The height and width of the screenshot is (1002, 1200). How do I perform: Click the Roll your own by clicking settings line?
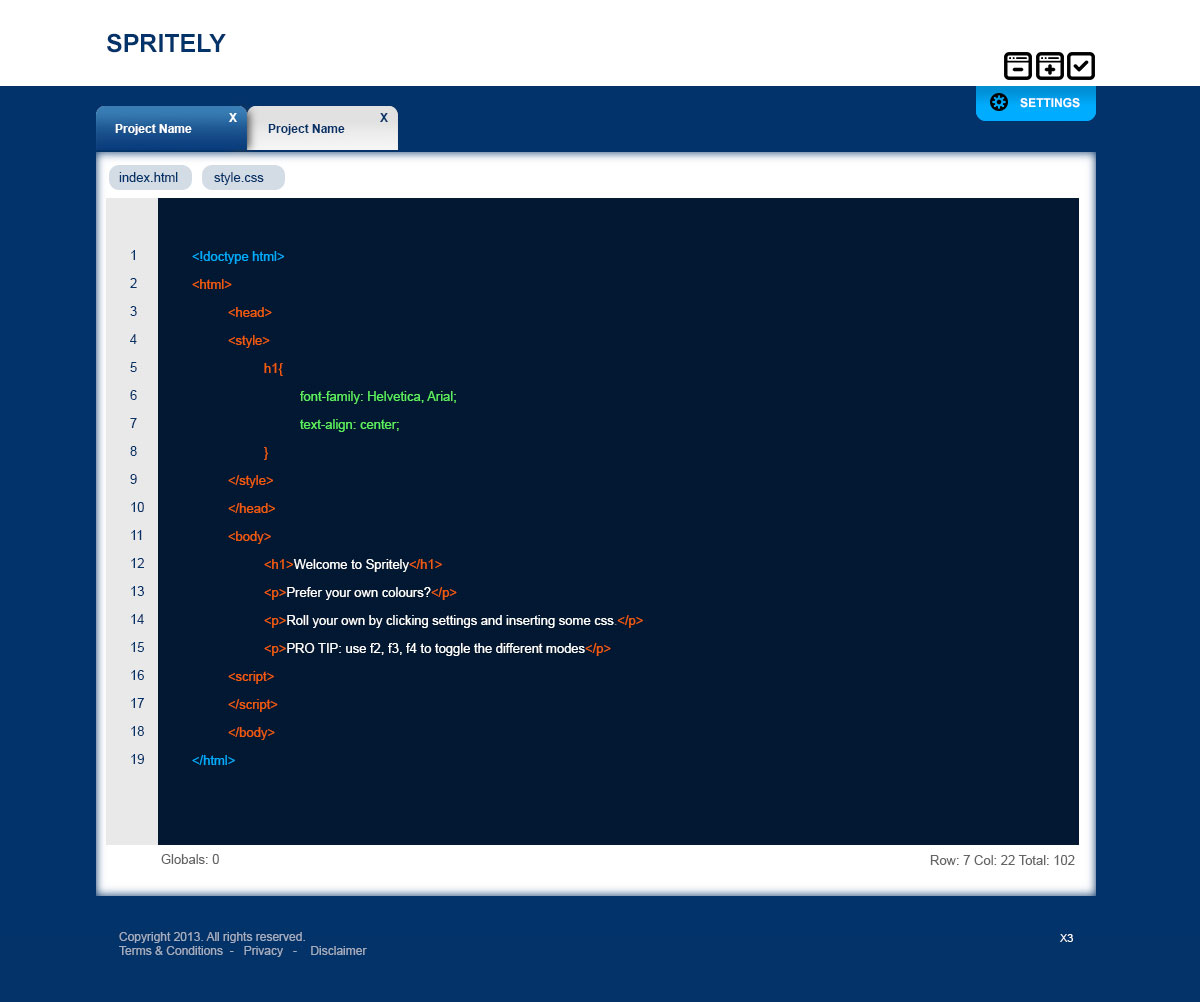pos(453,621)
